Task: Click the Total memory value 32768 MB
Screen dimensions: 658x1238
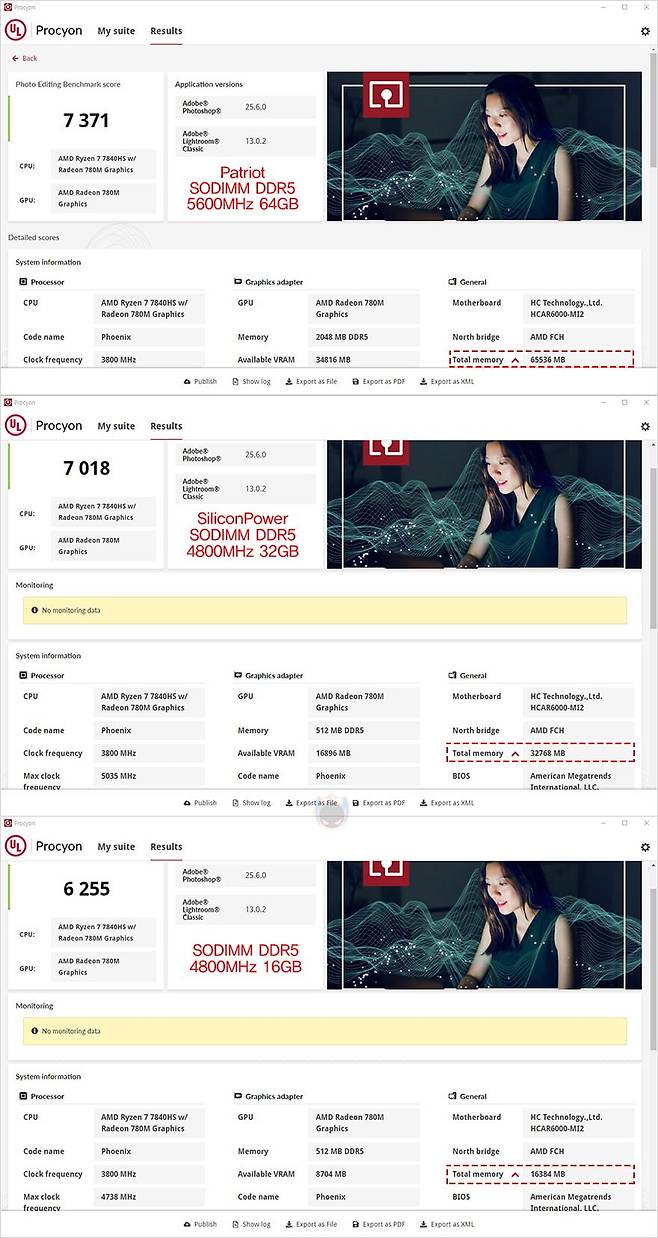Action: (x=547, y=753)
